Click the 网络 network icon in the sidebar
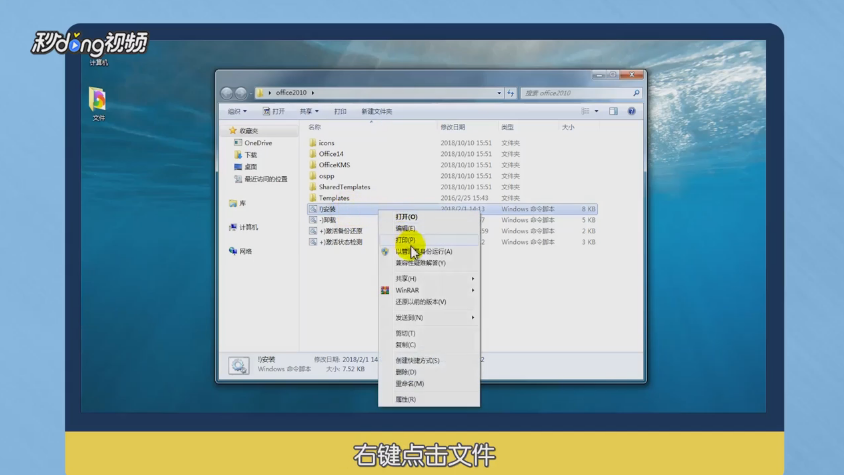The height and width of the screenshot is (475, 844). 233,251
